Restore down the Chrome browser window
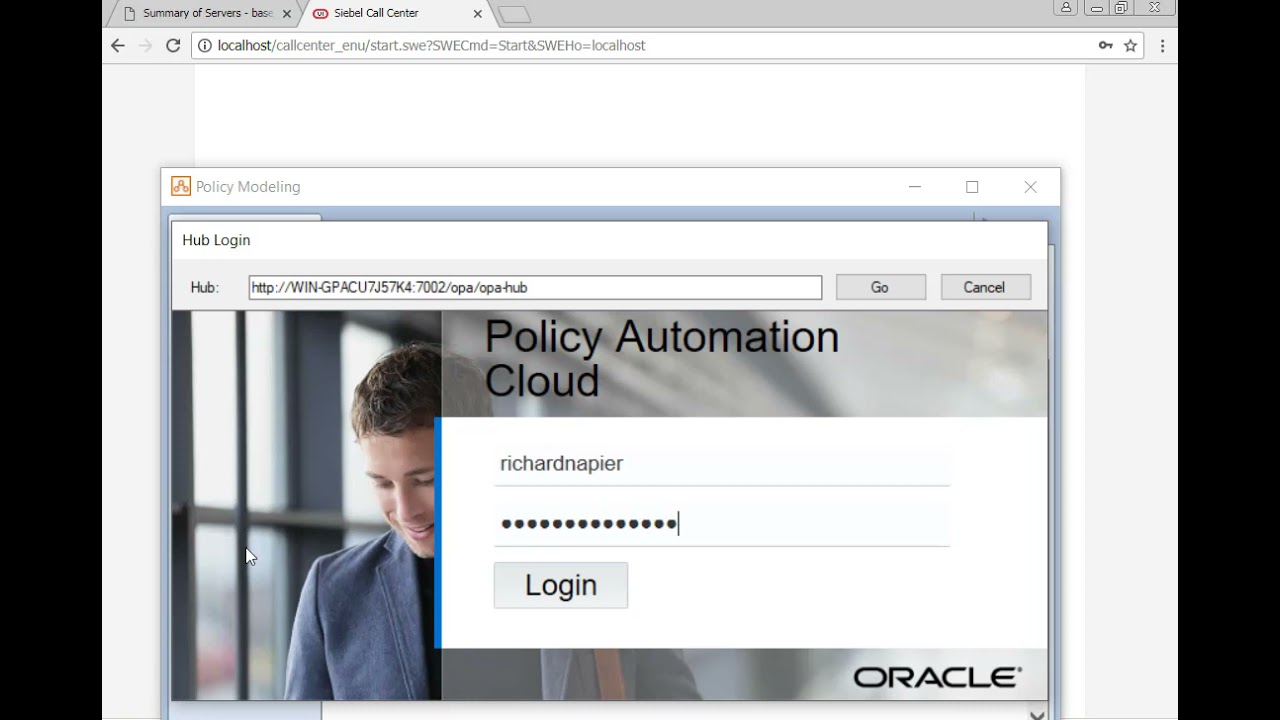The height and width of the screenshot is (720, 1280). 1122,7
